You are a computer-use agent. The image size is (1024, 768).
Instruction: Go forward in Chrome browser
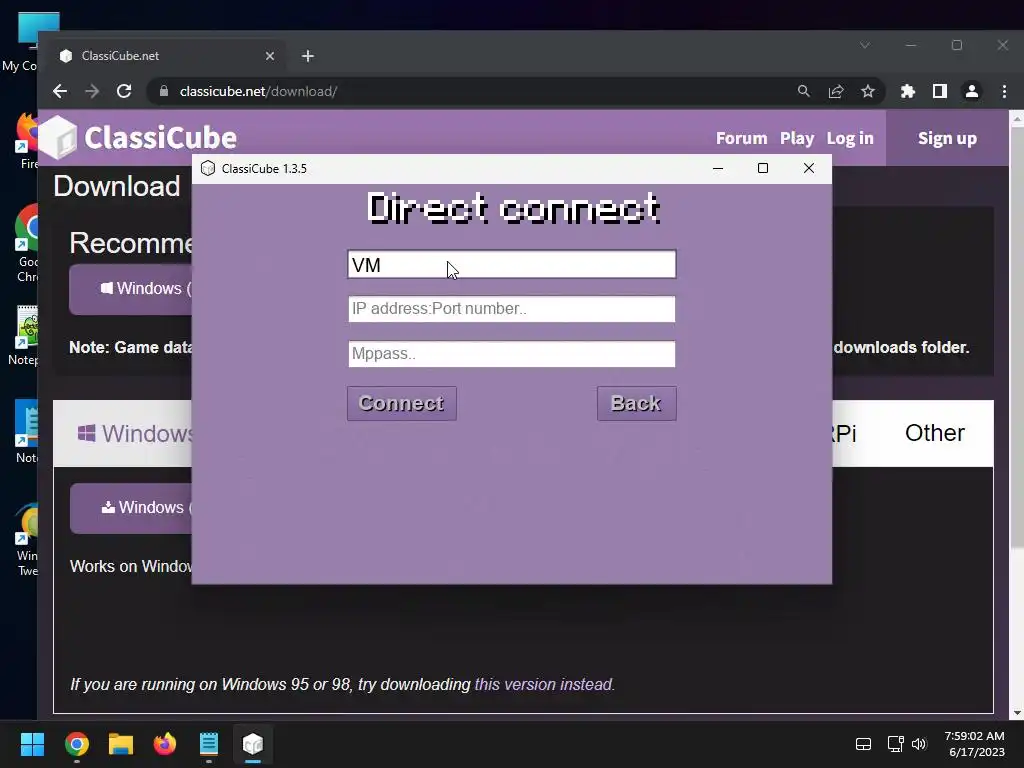(92, 91)
